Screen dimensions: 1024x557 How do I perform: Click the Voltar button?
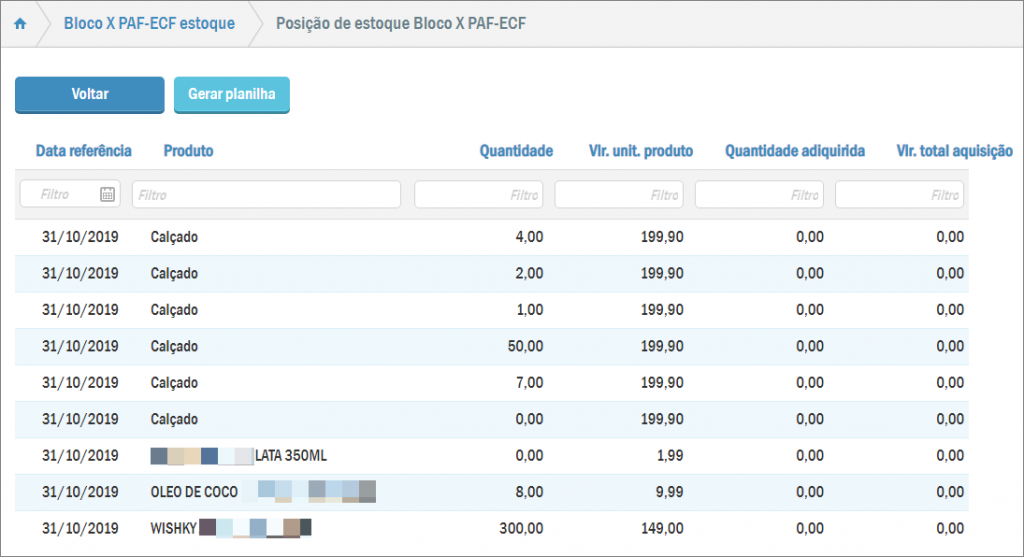pos(89,94)
